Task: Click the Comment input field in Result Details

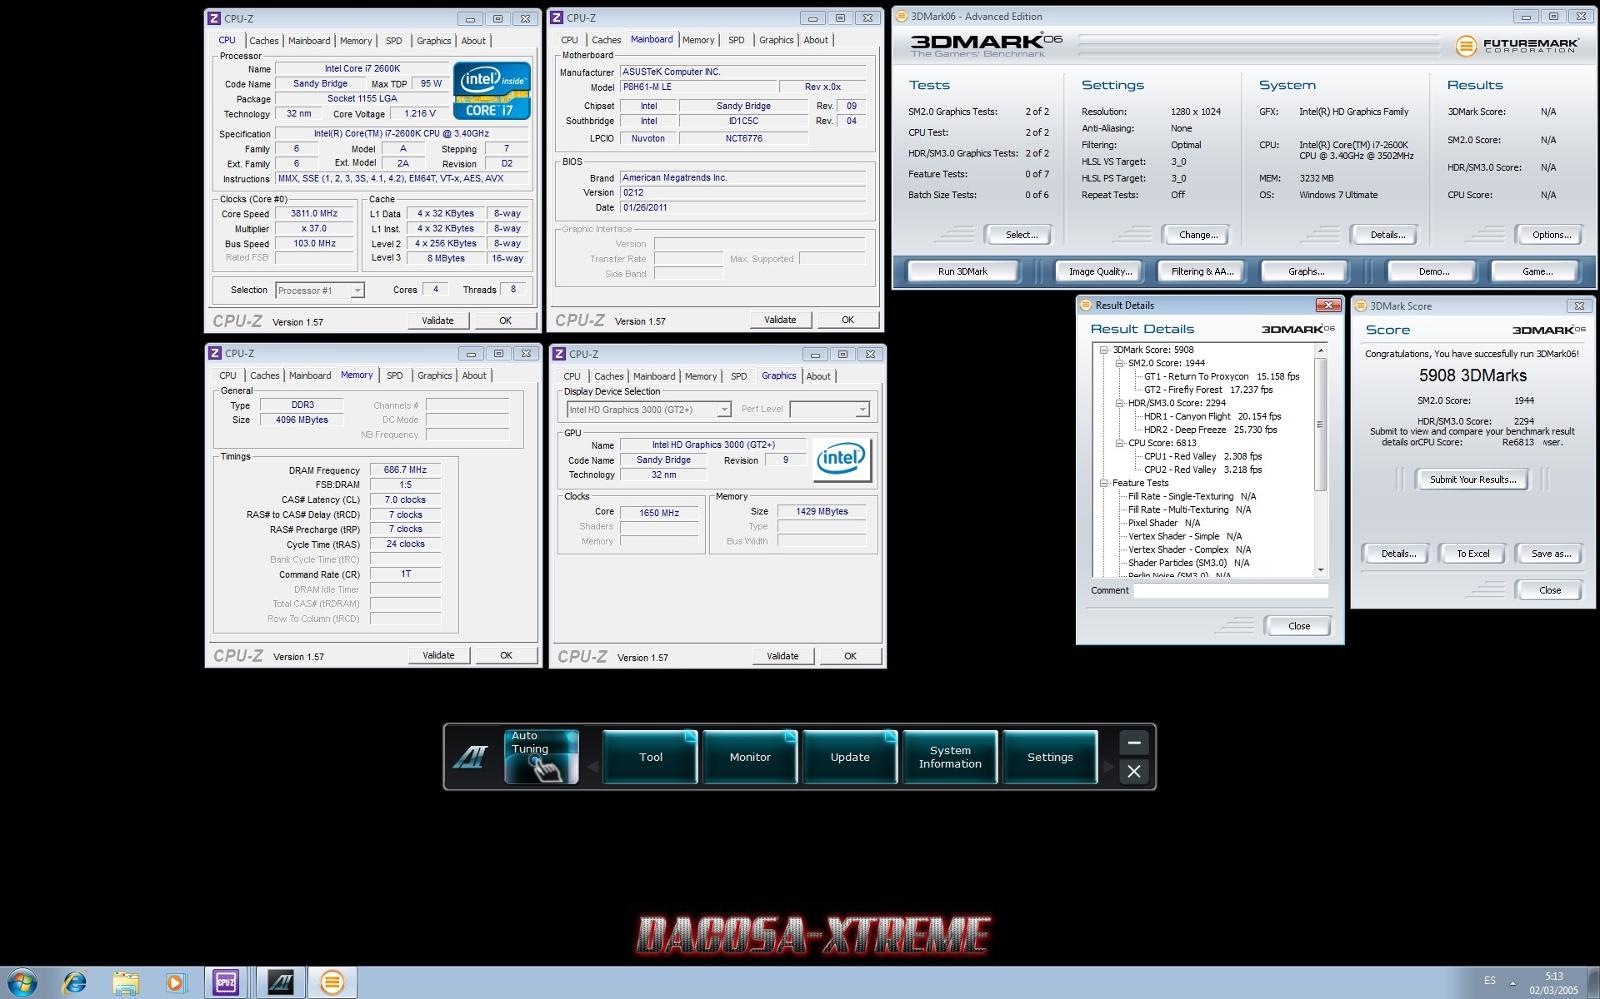Action: tap(1230, 590)
